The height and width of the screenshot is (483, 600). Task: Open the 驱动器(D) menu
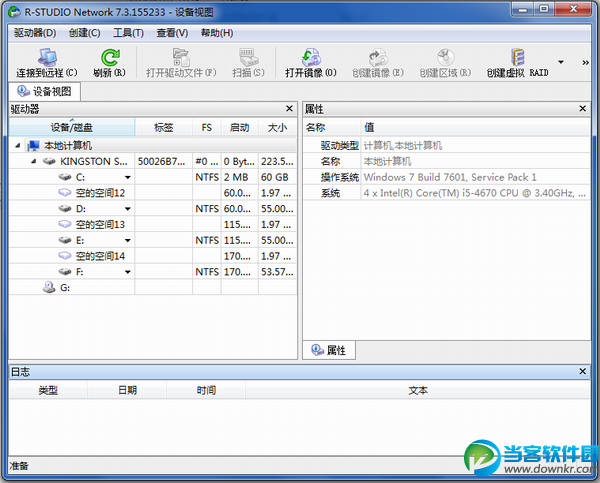35,33
